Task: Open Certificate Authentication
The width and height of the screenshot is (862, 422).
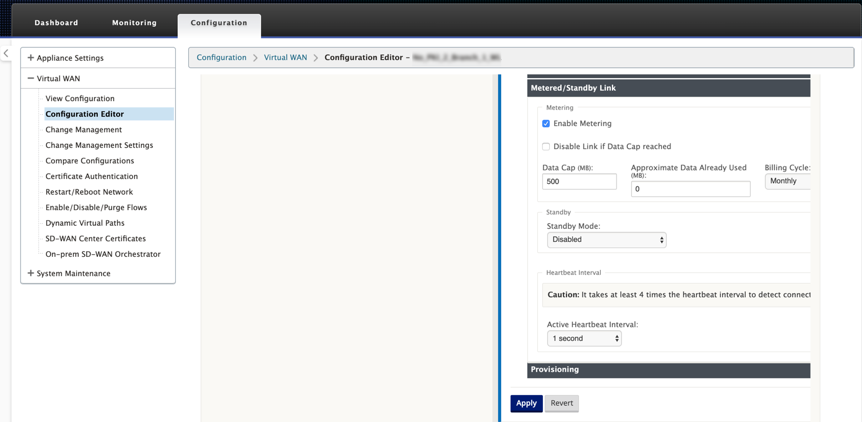Action: pyautogui.click(x=91, y=176)
